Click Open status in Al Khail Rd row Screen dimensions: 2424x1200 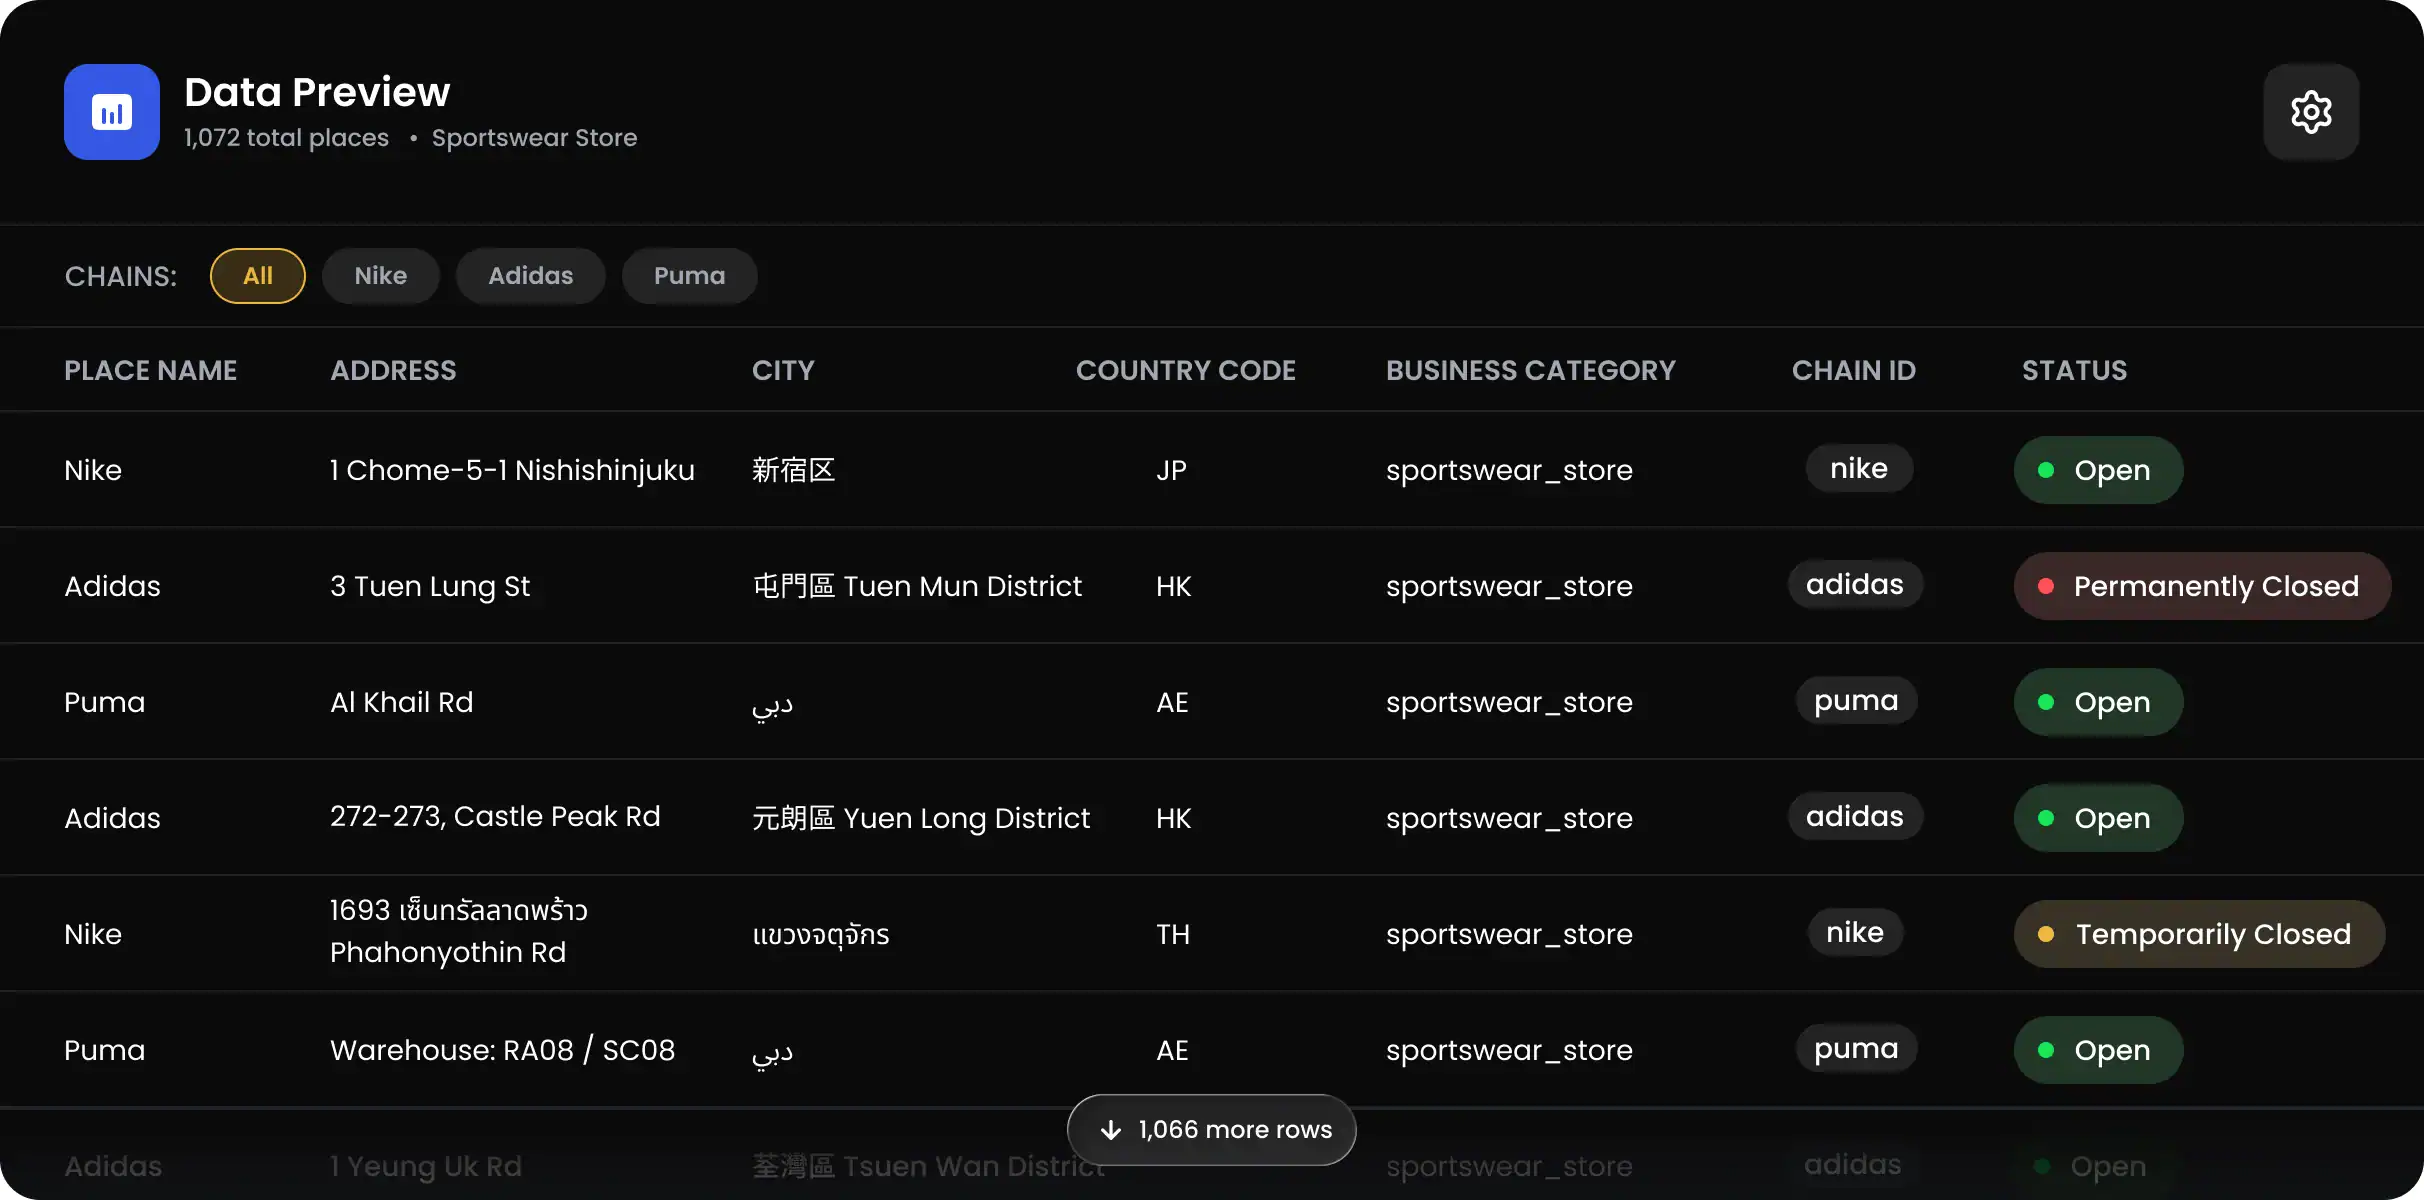click(x=2098, y=702)
